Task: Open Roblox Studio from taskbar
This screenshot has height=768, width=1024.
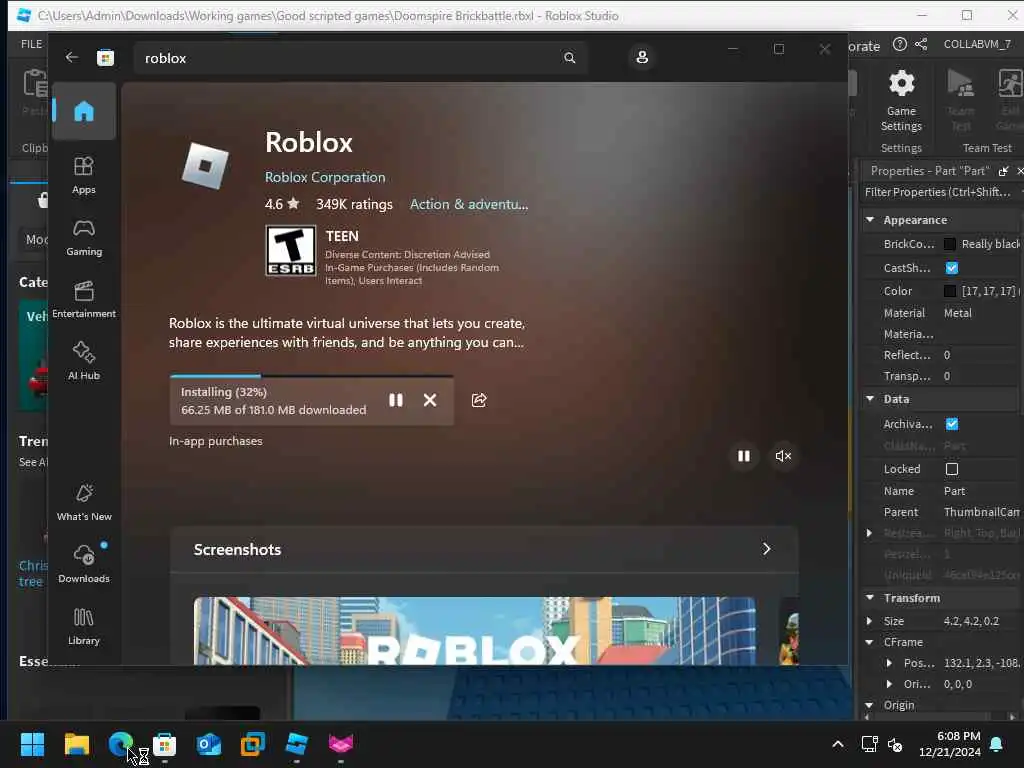Action: [x=296, y=744]
